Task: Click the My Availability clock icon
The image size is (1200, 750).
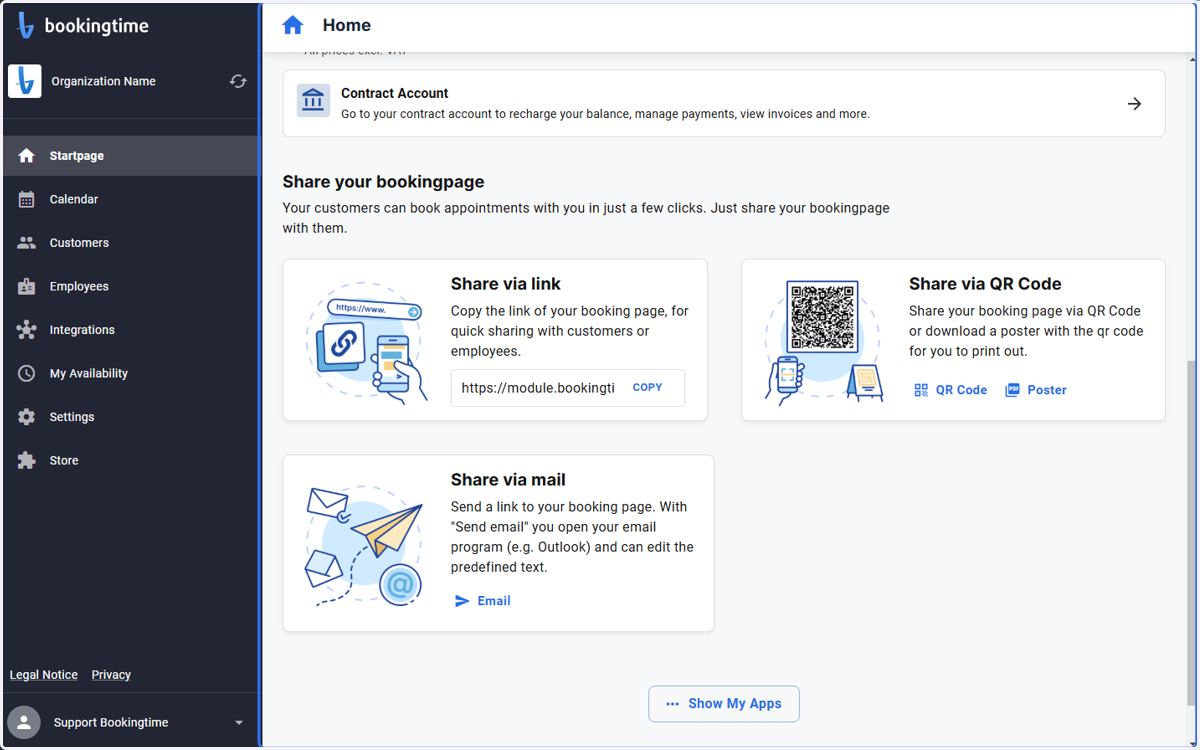Action: (27, 373)
